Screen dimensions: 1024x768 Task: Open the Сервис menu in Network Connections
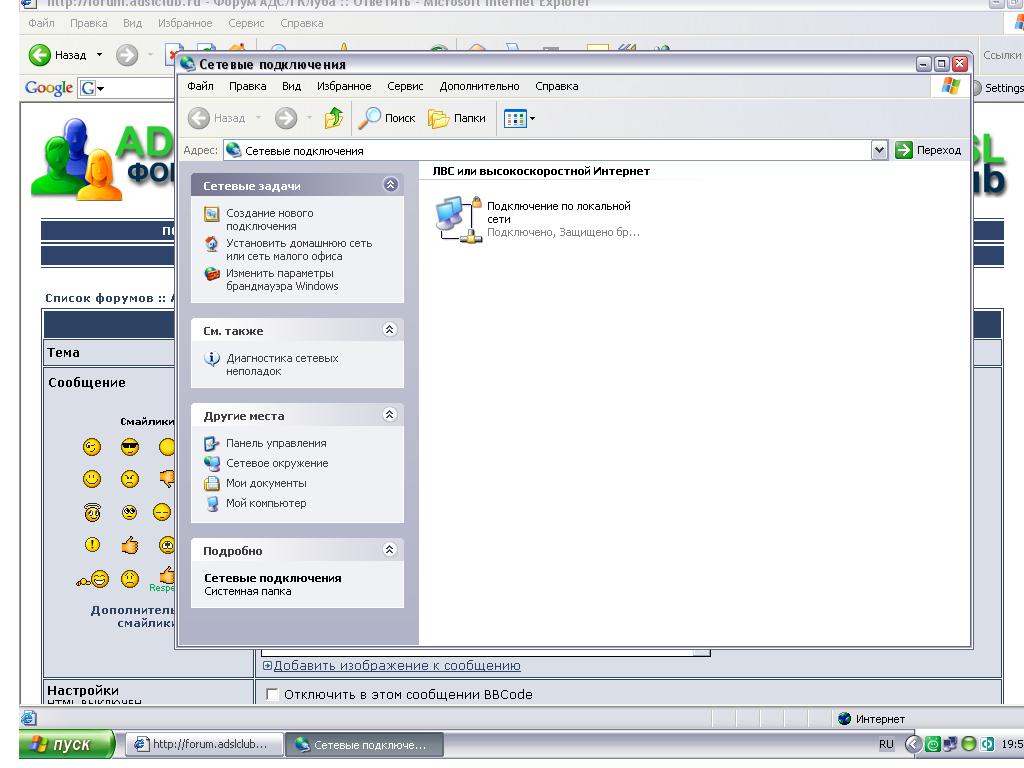(405, 86)
